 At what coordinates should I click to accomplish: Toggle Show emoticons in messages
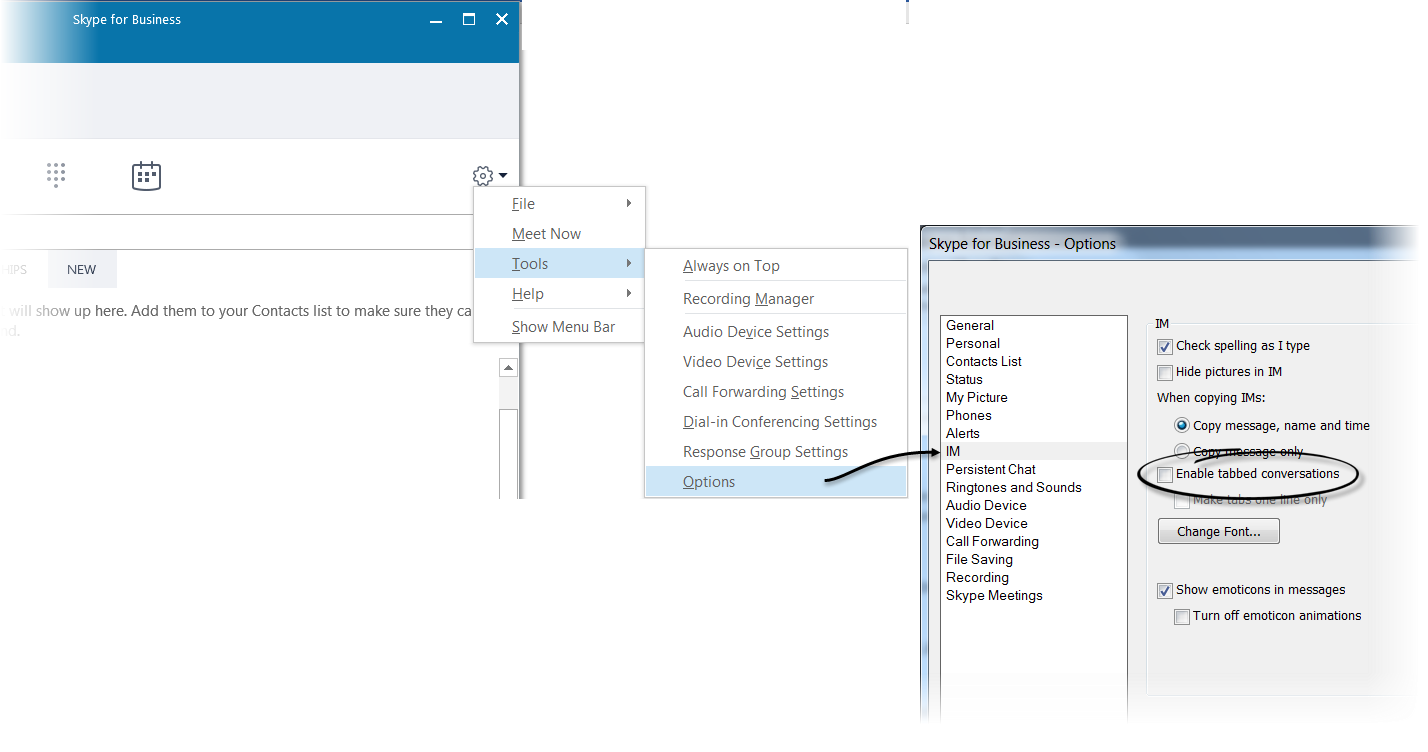1164,590
